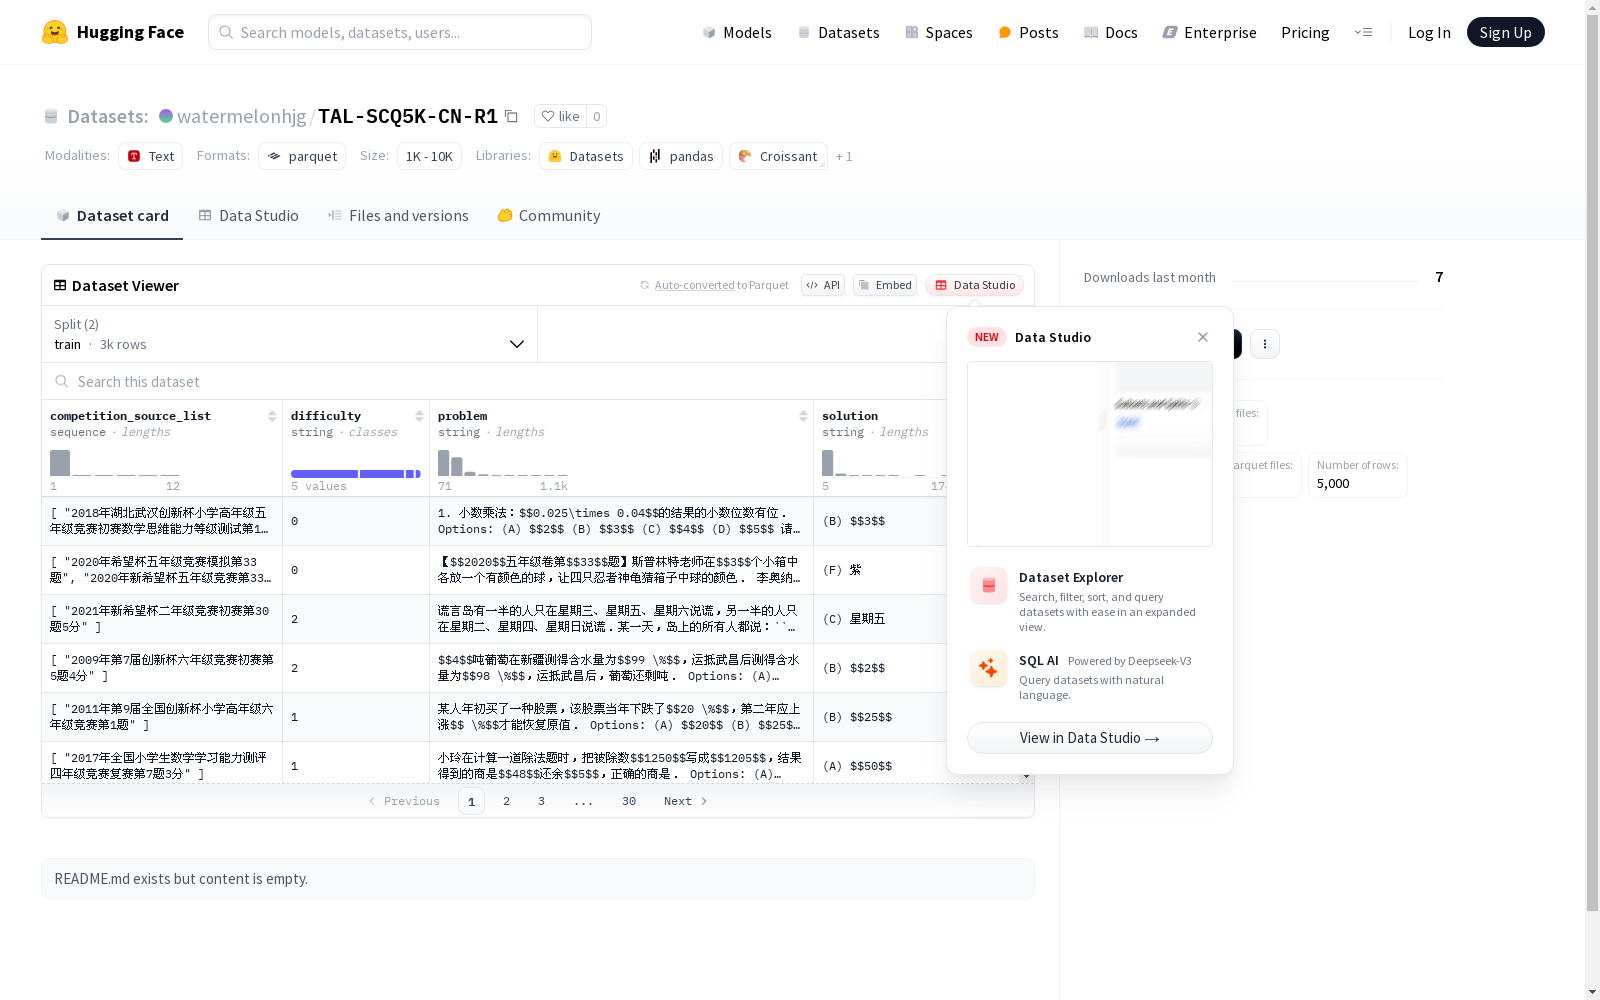Expand the Split train dropdown
The width and height of the screenshot is (1600, 1000).
click(x=290, y=334)
